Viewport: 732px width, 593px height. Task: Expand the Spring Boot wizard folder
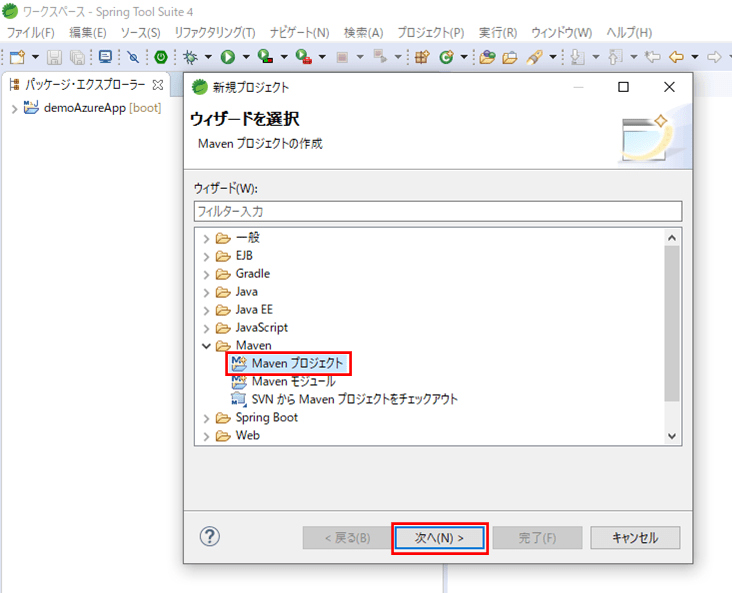(207, 418)
